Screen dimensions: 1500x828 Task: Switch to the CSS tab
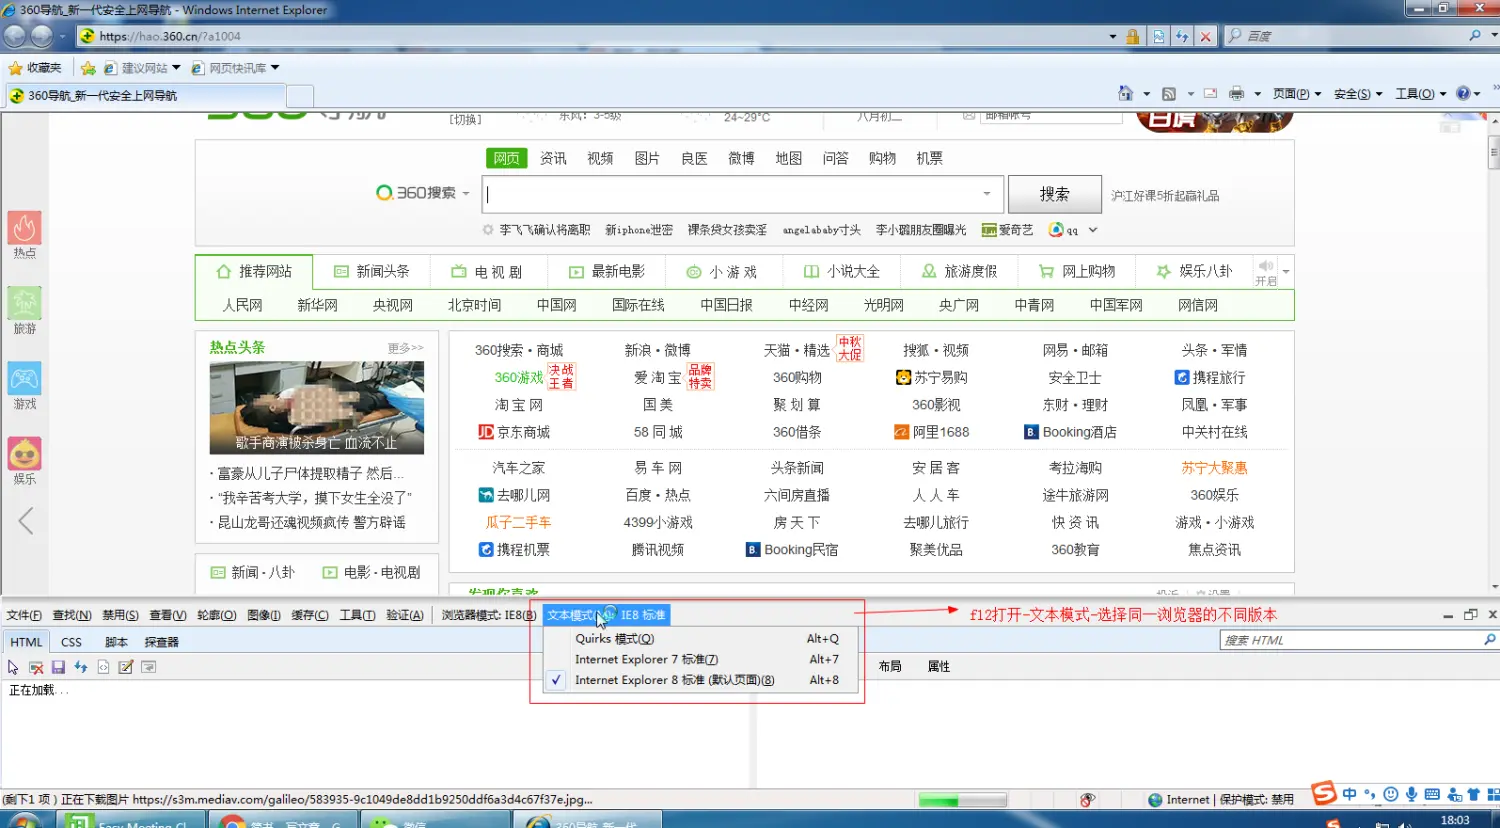click(x=71, y=642)
